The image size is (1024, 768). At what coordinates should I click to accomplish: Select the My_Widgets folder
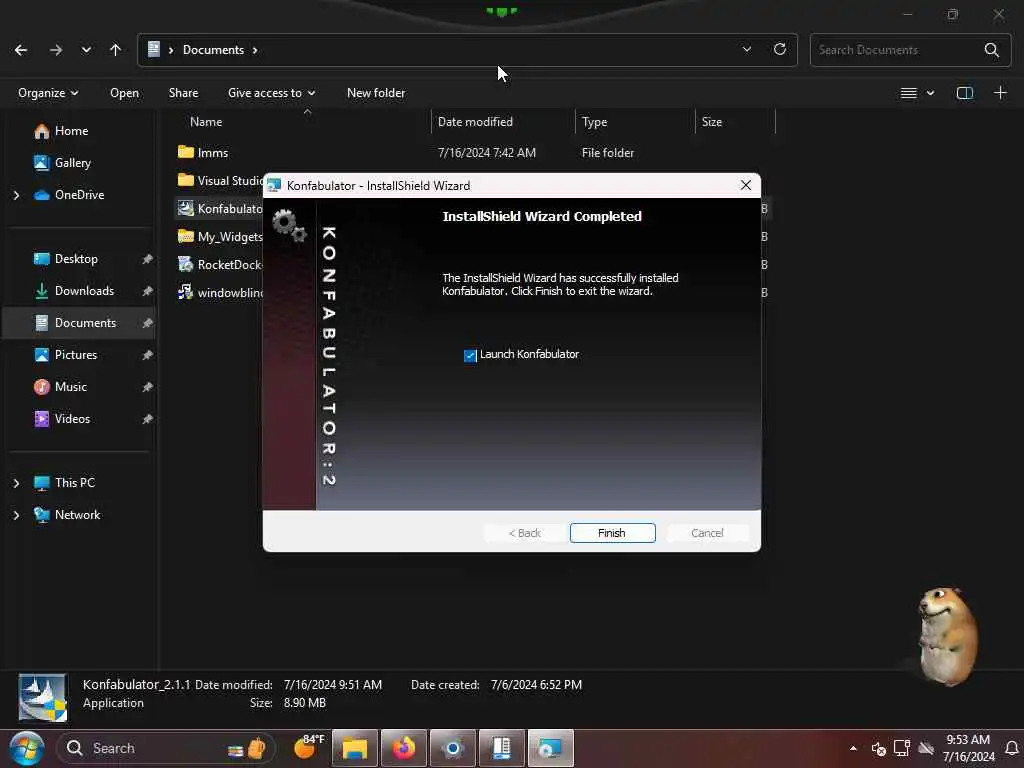[x=220, y=237]
